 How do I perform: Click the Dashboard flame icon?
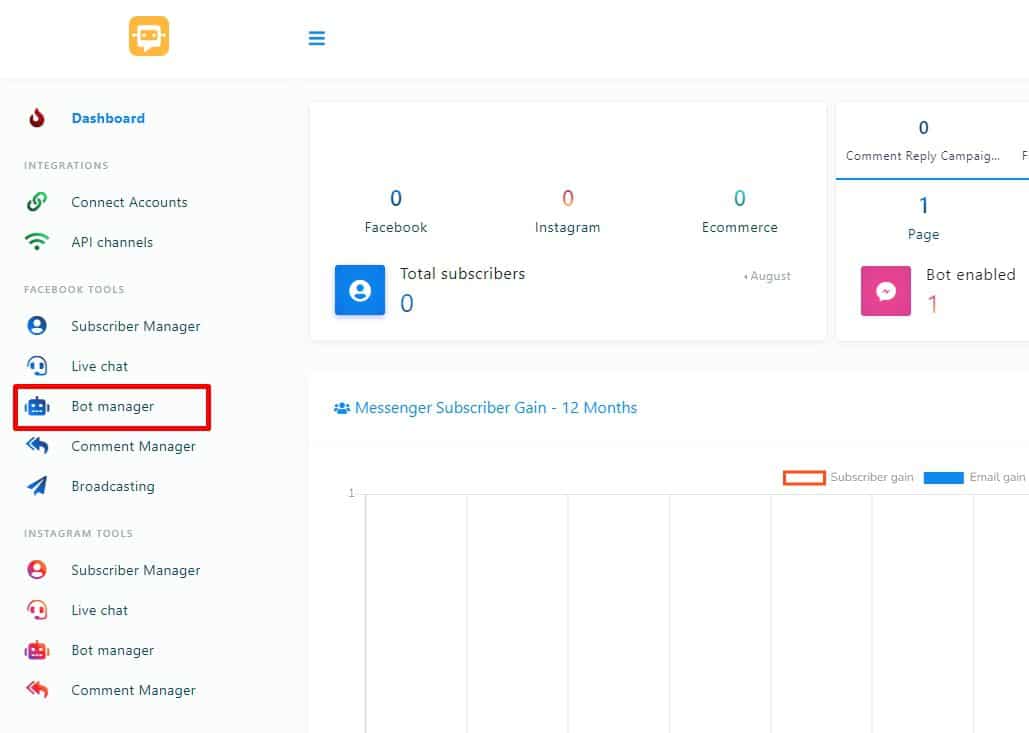pyautogui.click(x=37, y=118)
